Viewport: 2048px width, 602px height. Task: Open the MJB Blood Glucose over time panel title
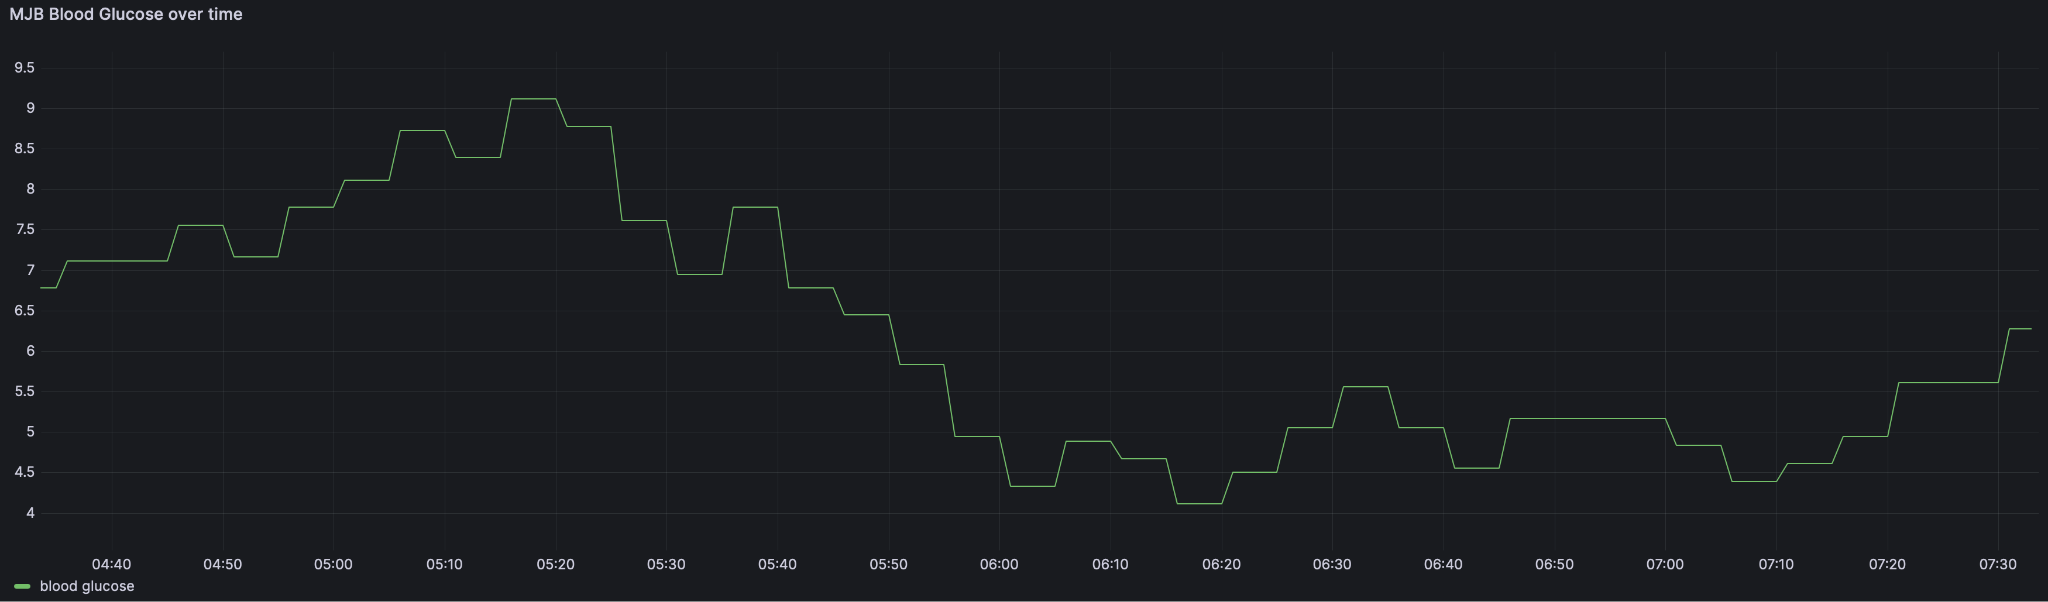coord(126,14)
